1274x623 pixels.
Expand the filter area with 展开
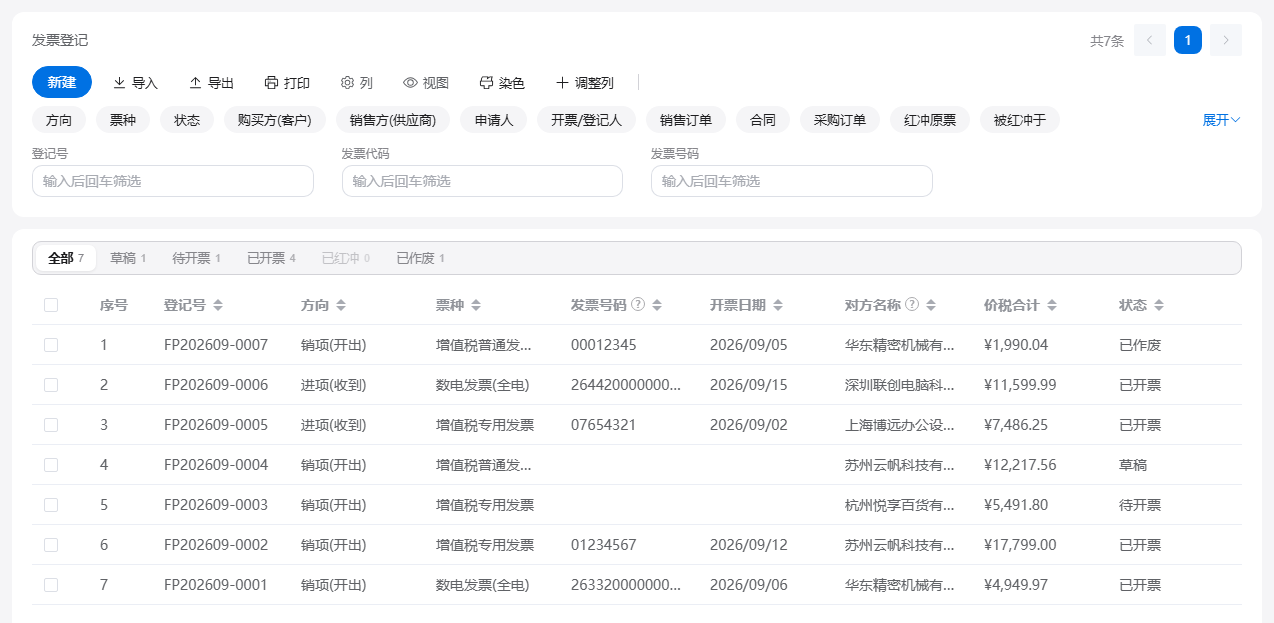click(x=1221, y=120)
